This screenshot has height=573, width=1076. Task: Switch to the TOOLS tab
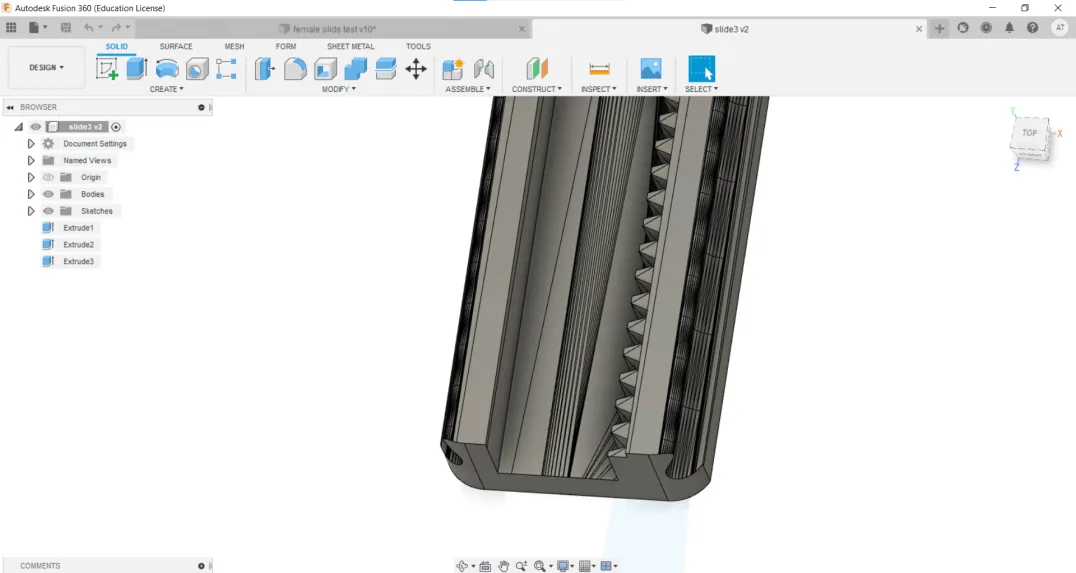click(418, 46)
